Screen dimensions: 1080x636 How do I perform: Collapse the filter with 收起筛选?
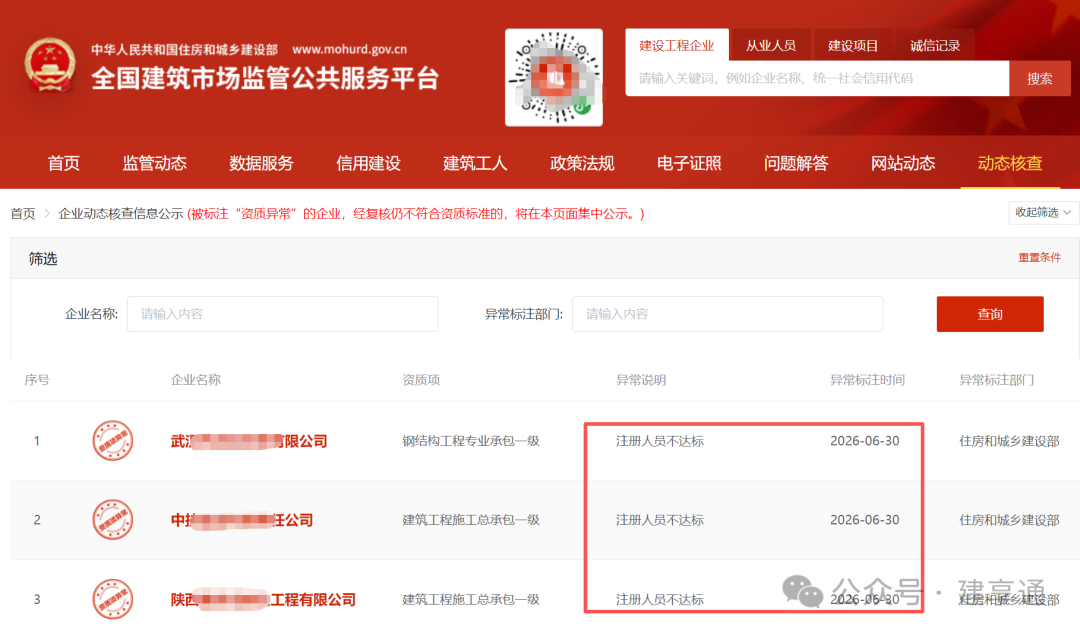click(x=1043, y=212)
